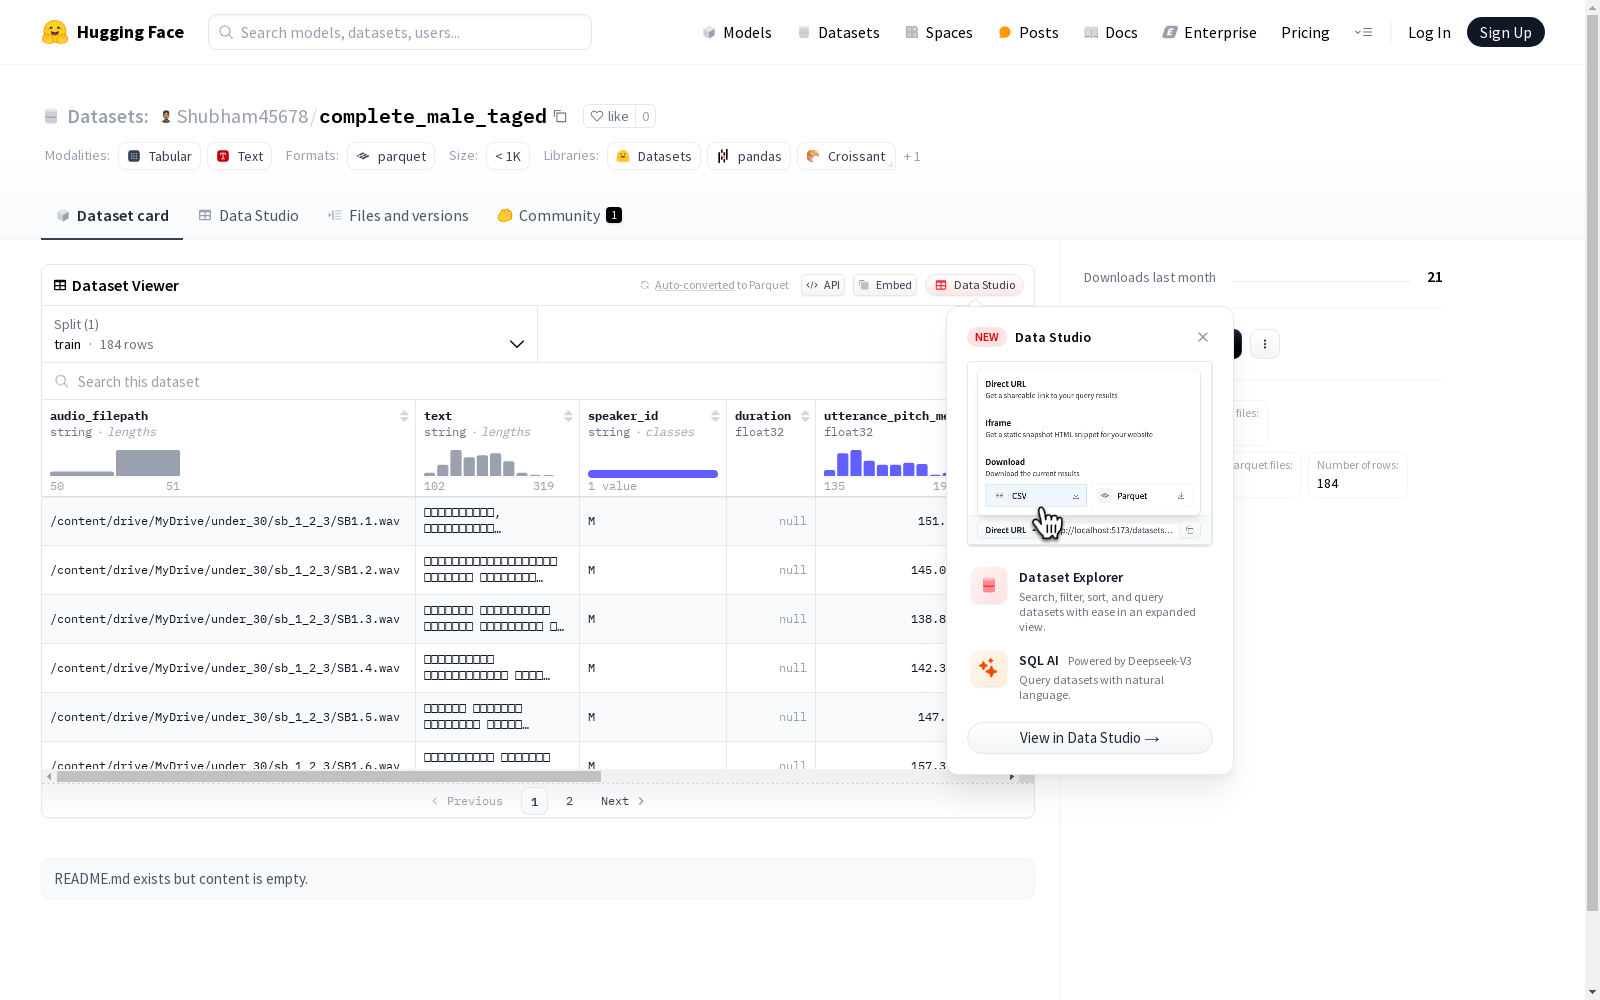Click View in Data Studio button
The height and width of the screenshot is (1000, 1600).
click(x=1090, y=738)
